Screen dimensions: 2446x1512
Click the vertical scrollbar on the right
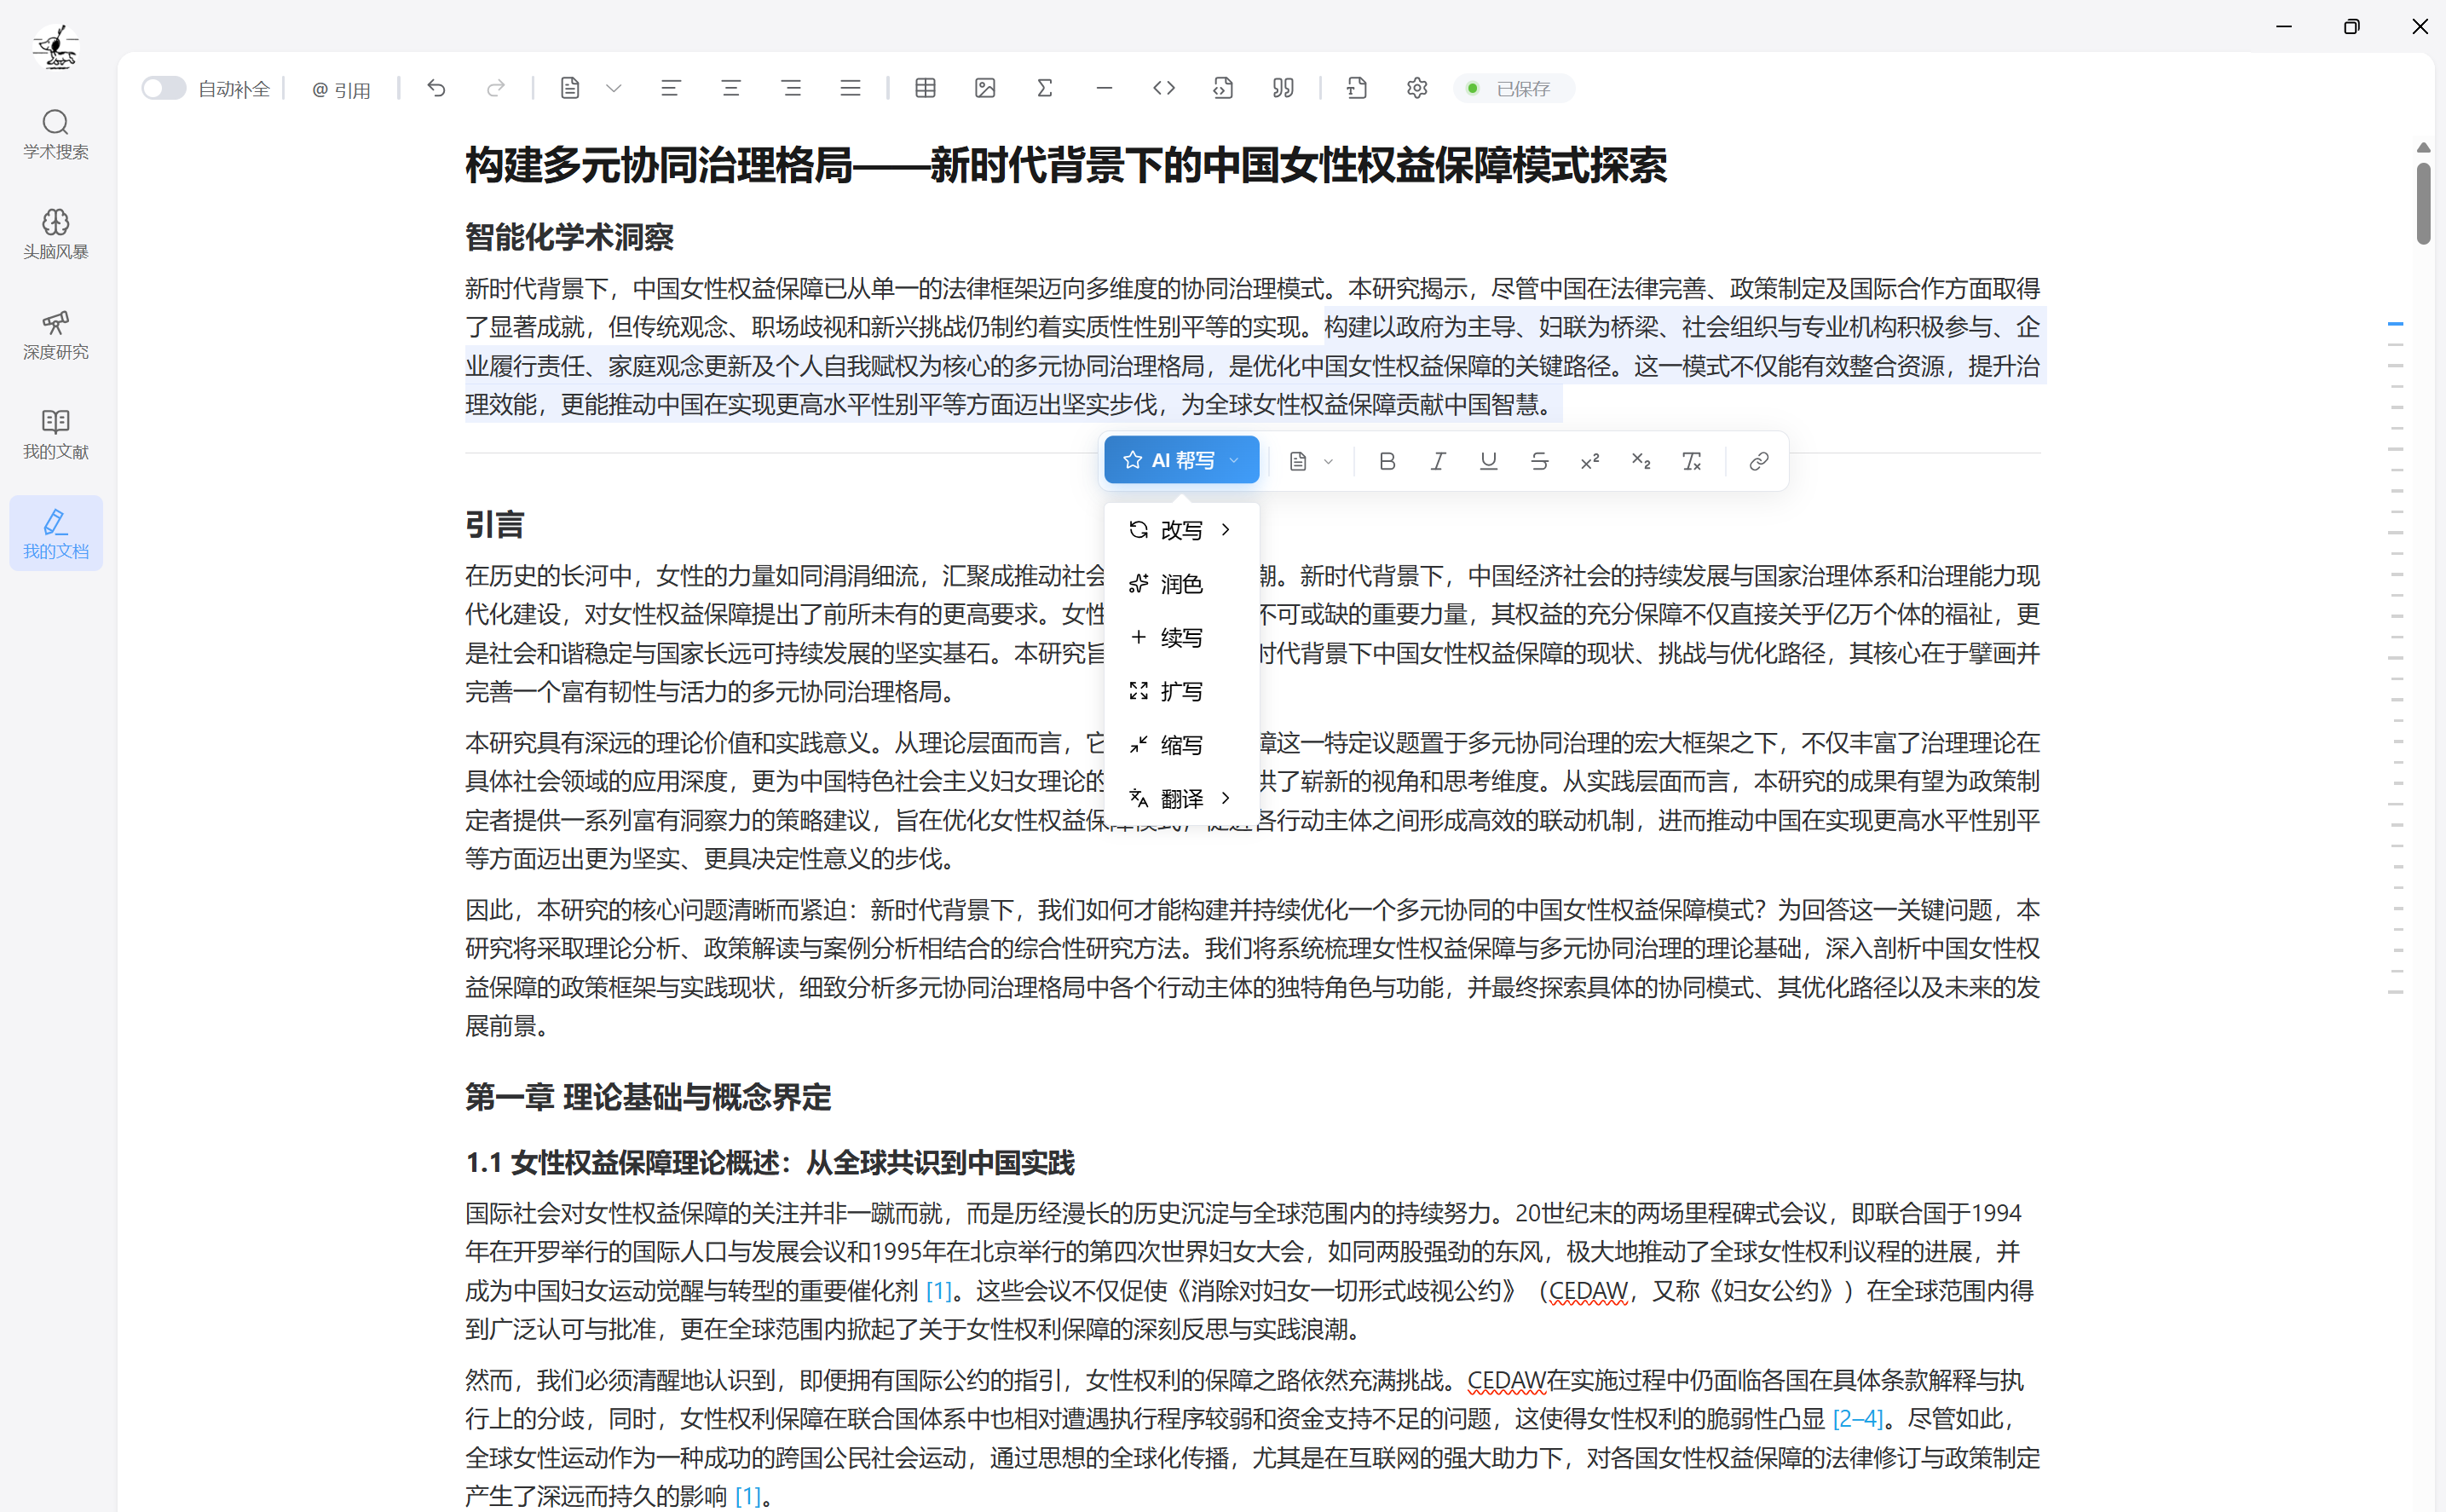(2424, 200)
